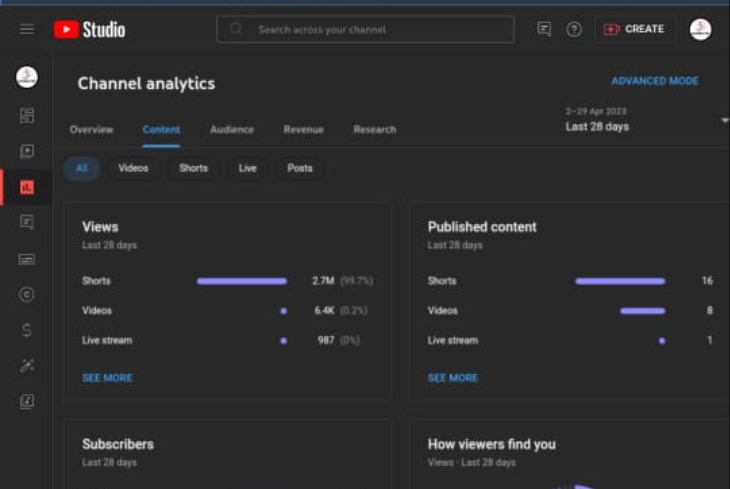The height and width of the screenshot is (489, 730).
Task: Select the All filter chip
Action: (82, 168)
